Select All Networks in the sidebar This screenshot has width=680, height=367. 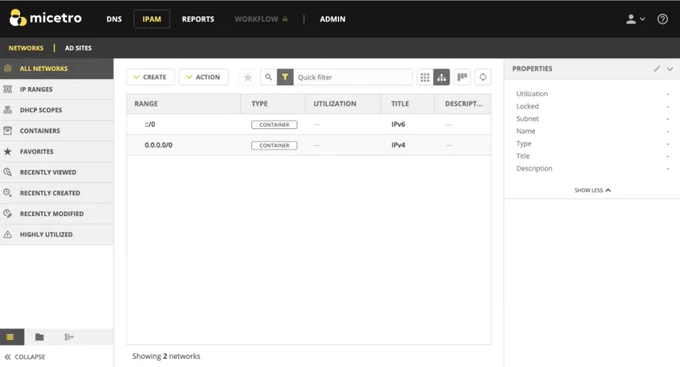57,69
